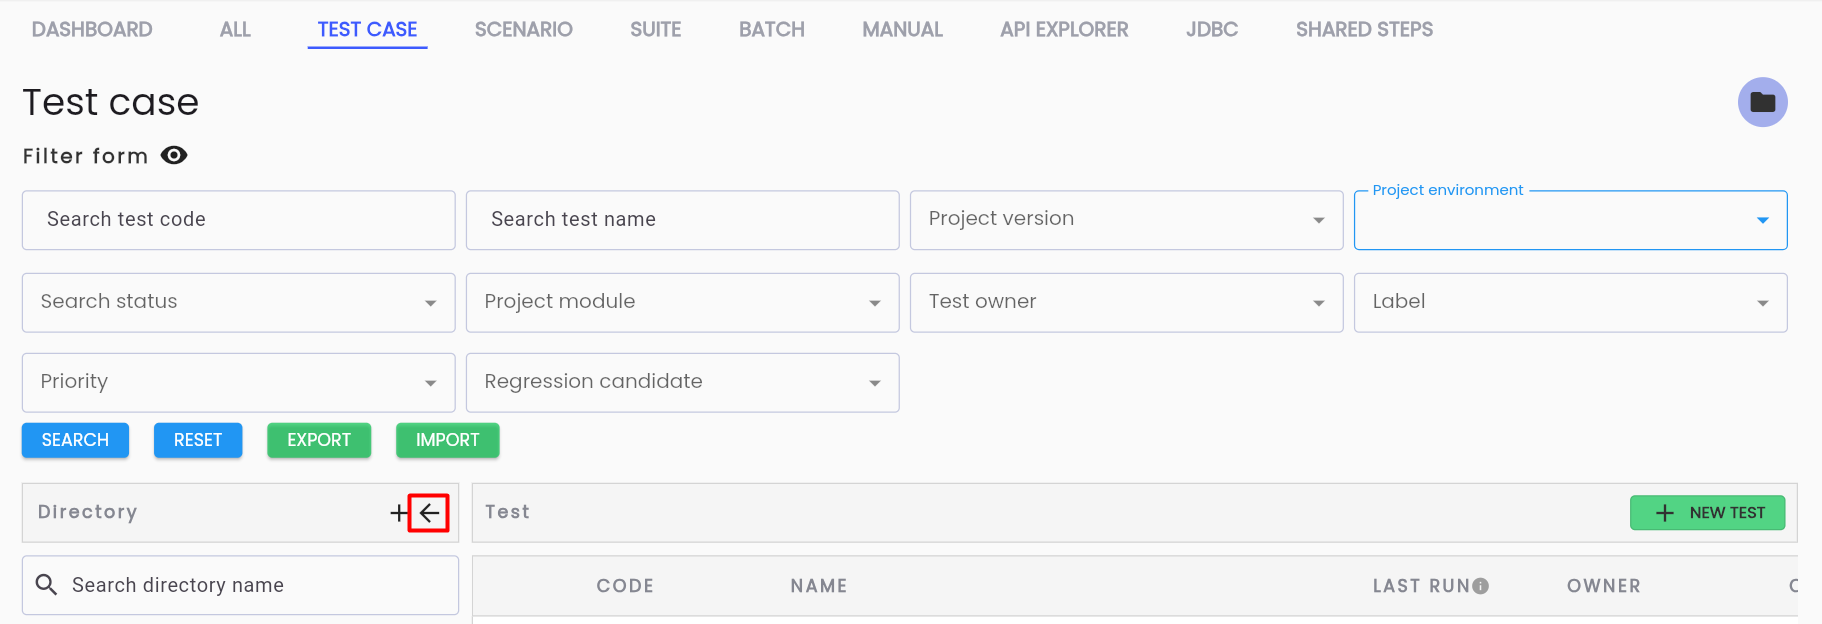
Task: Click the Import button
Action: [447, 440]
